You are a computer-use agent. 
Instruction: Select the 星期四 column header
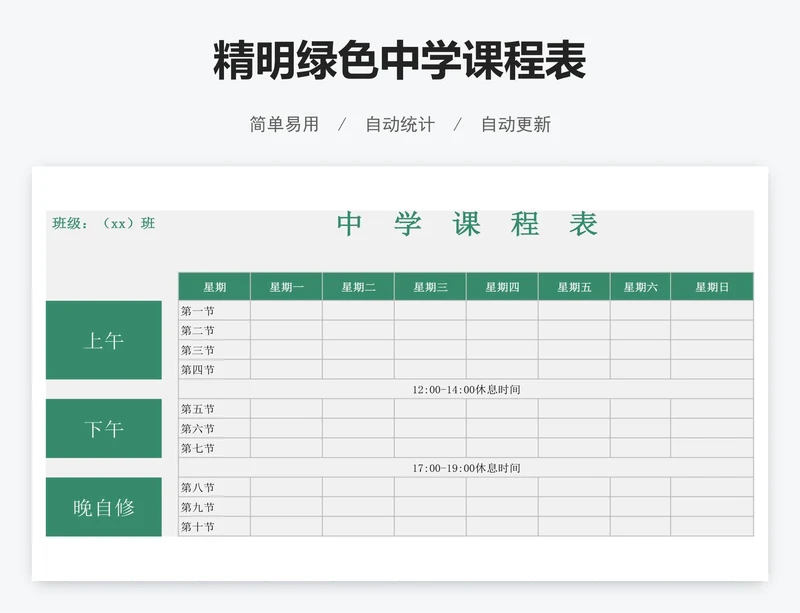click(x=502, y=287)
